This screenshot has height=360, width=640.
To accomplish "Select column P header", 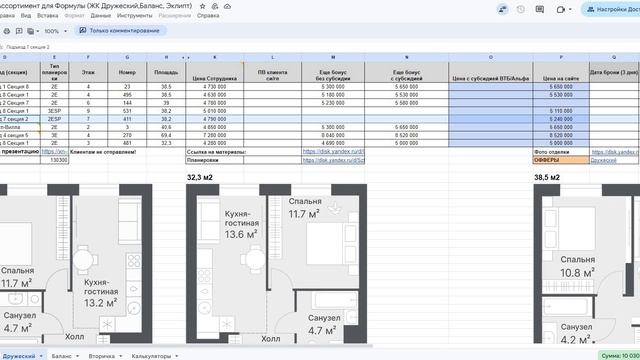I will point(561,58).
